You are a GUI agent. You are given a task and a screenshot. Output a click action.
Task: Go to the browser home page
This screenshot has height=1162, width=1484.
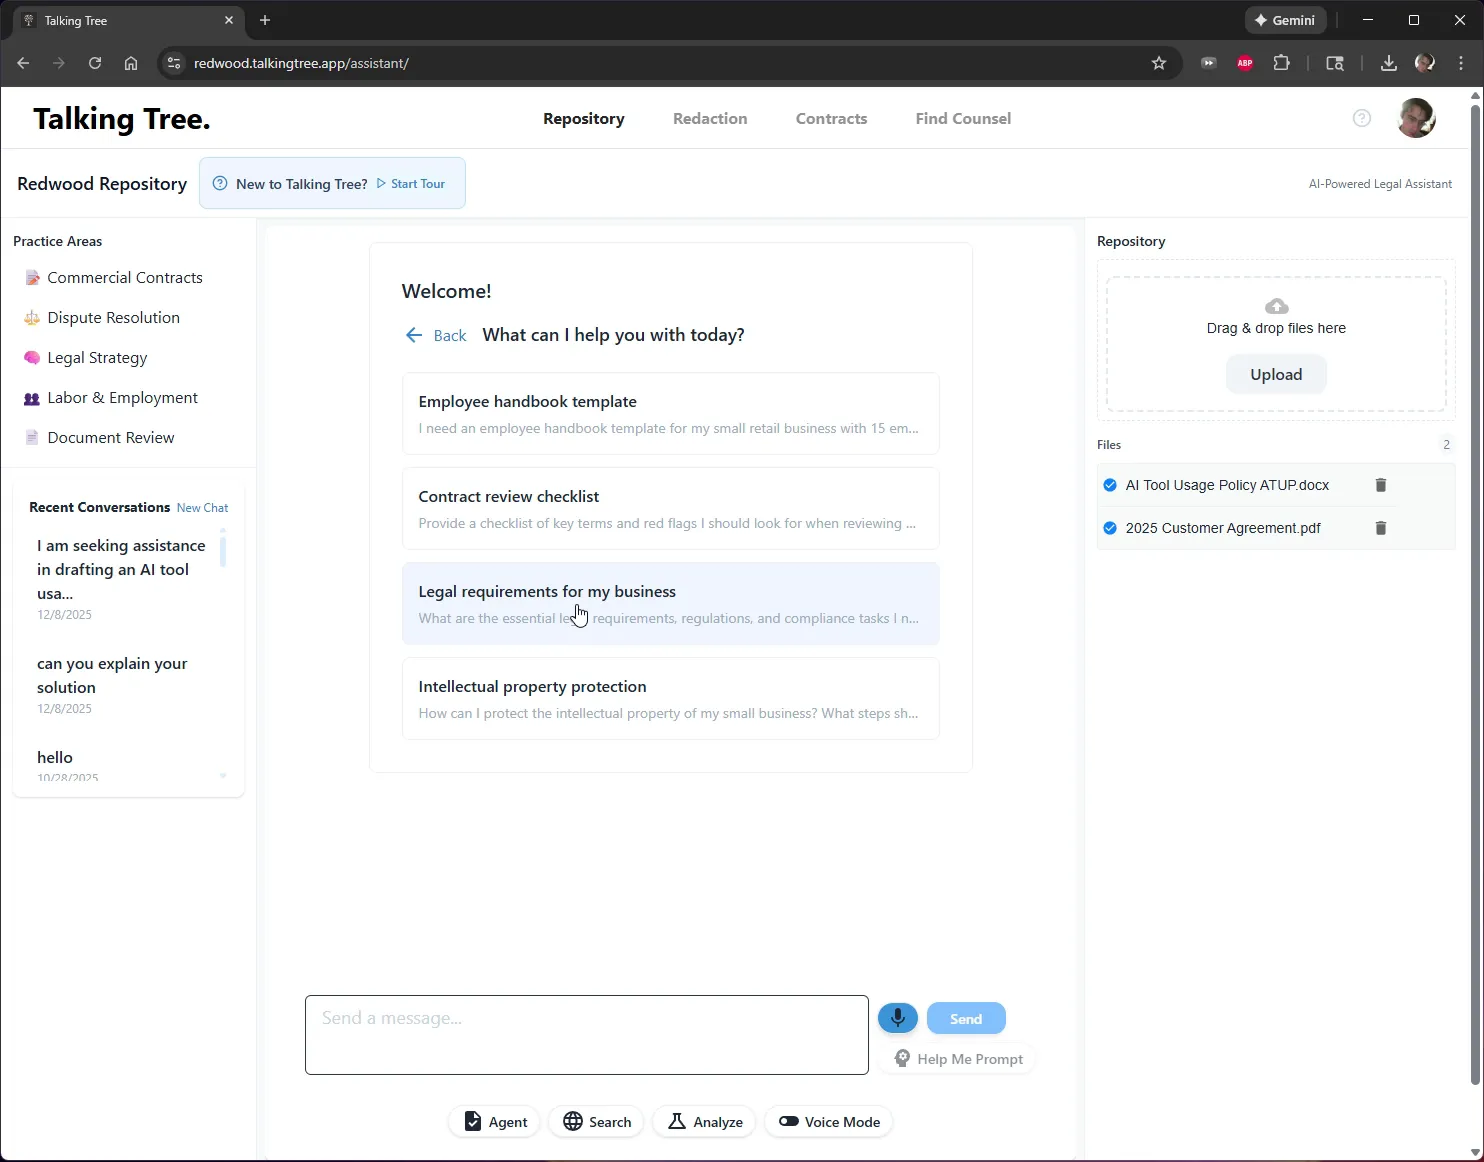[x=131, y=63]
